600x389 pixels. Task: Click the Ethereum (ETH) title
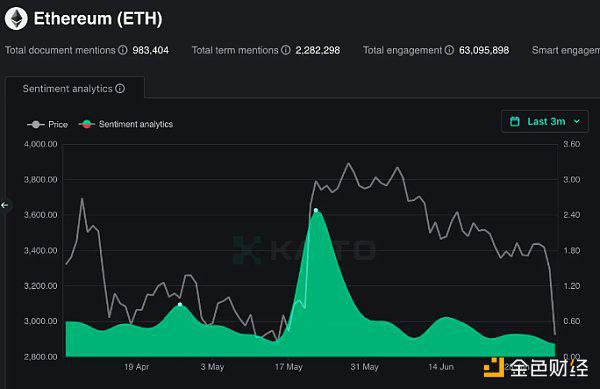(98, 18)
